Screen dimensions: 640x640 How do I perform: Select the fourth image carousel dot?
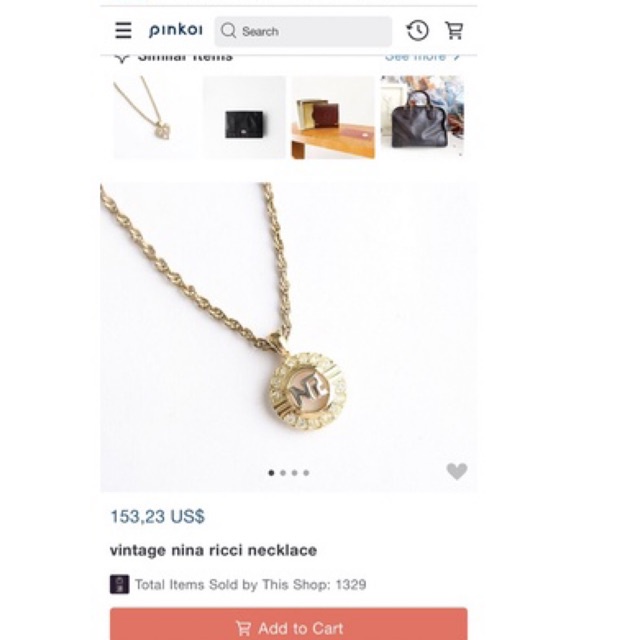point(306,473)
